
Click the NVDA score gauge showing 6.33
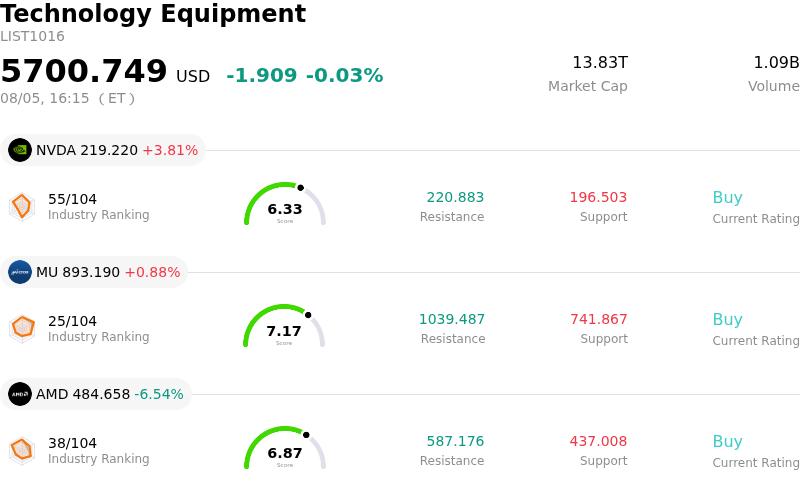285,204
